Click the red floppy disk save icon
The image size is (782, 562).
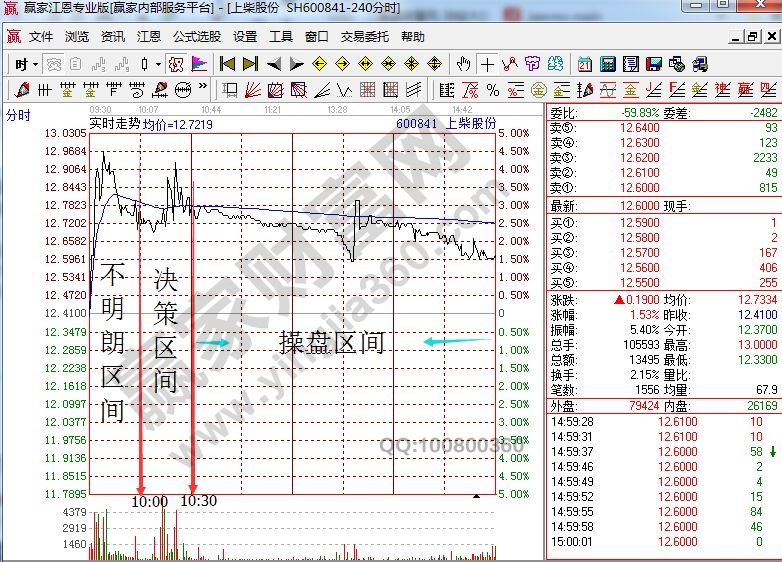click(x=655, y=64)
